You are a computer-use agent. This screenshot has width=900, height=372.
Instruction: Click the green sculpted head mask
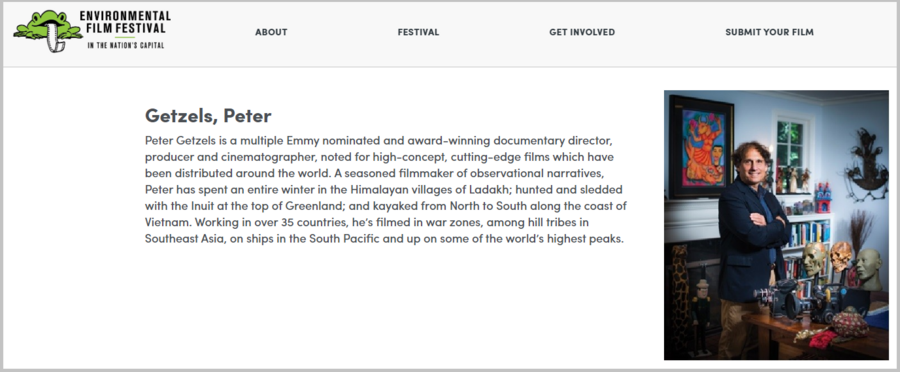868,269
